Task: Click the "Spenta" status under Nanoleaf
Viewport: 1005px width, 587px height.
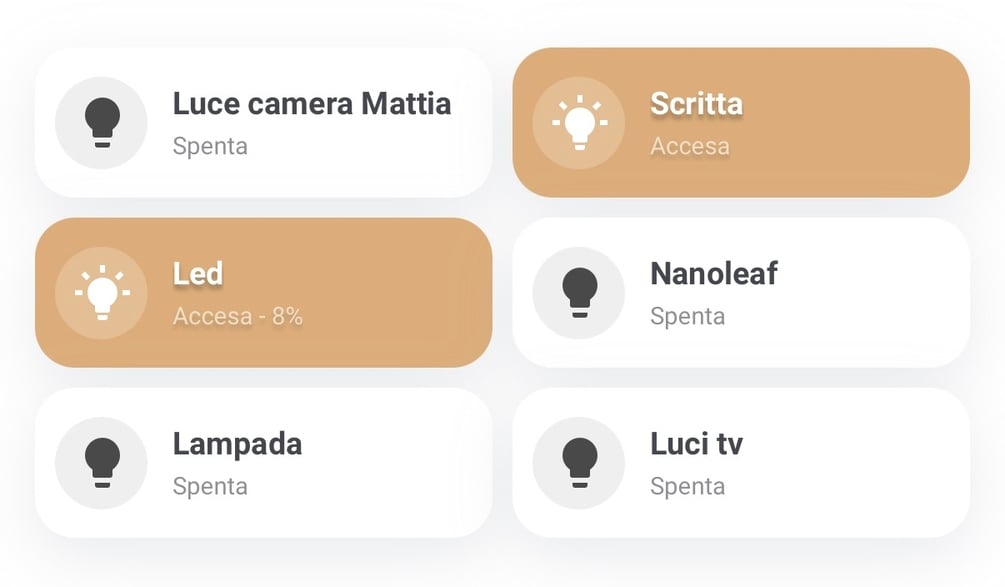Action: tap(687, 316)
